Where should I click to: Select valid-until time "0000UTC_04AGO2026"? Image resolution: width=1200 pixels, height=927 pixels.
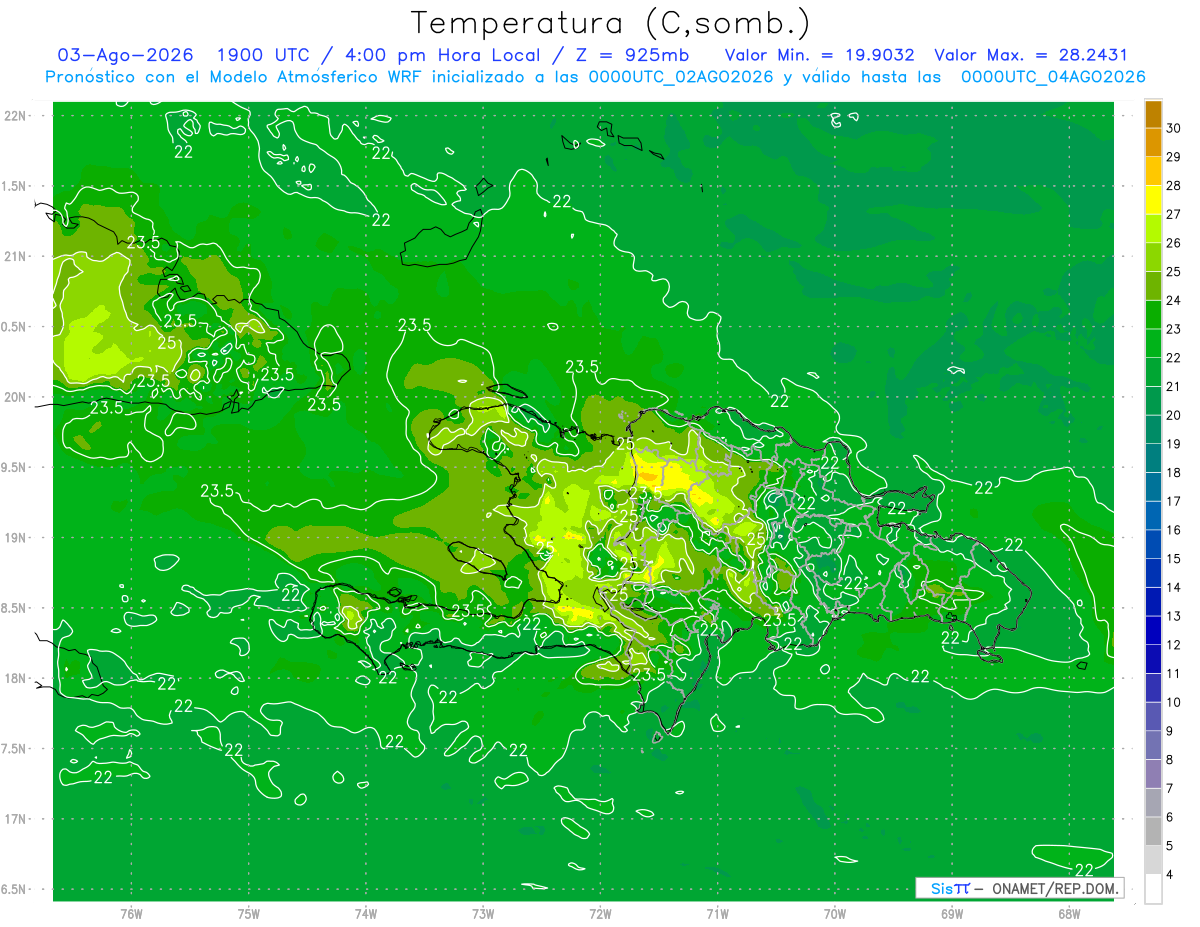(x=1053, y=77)
